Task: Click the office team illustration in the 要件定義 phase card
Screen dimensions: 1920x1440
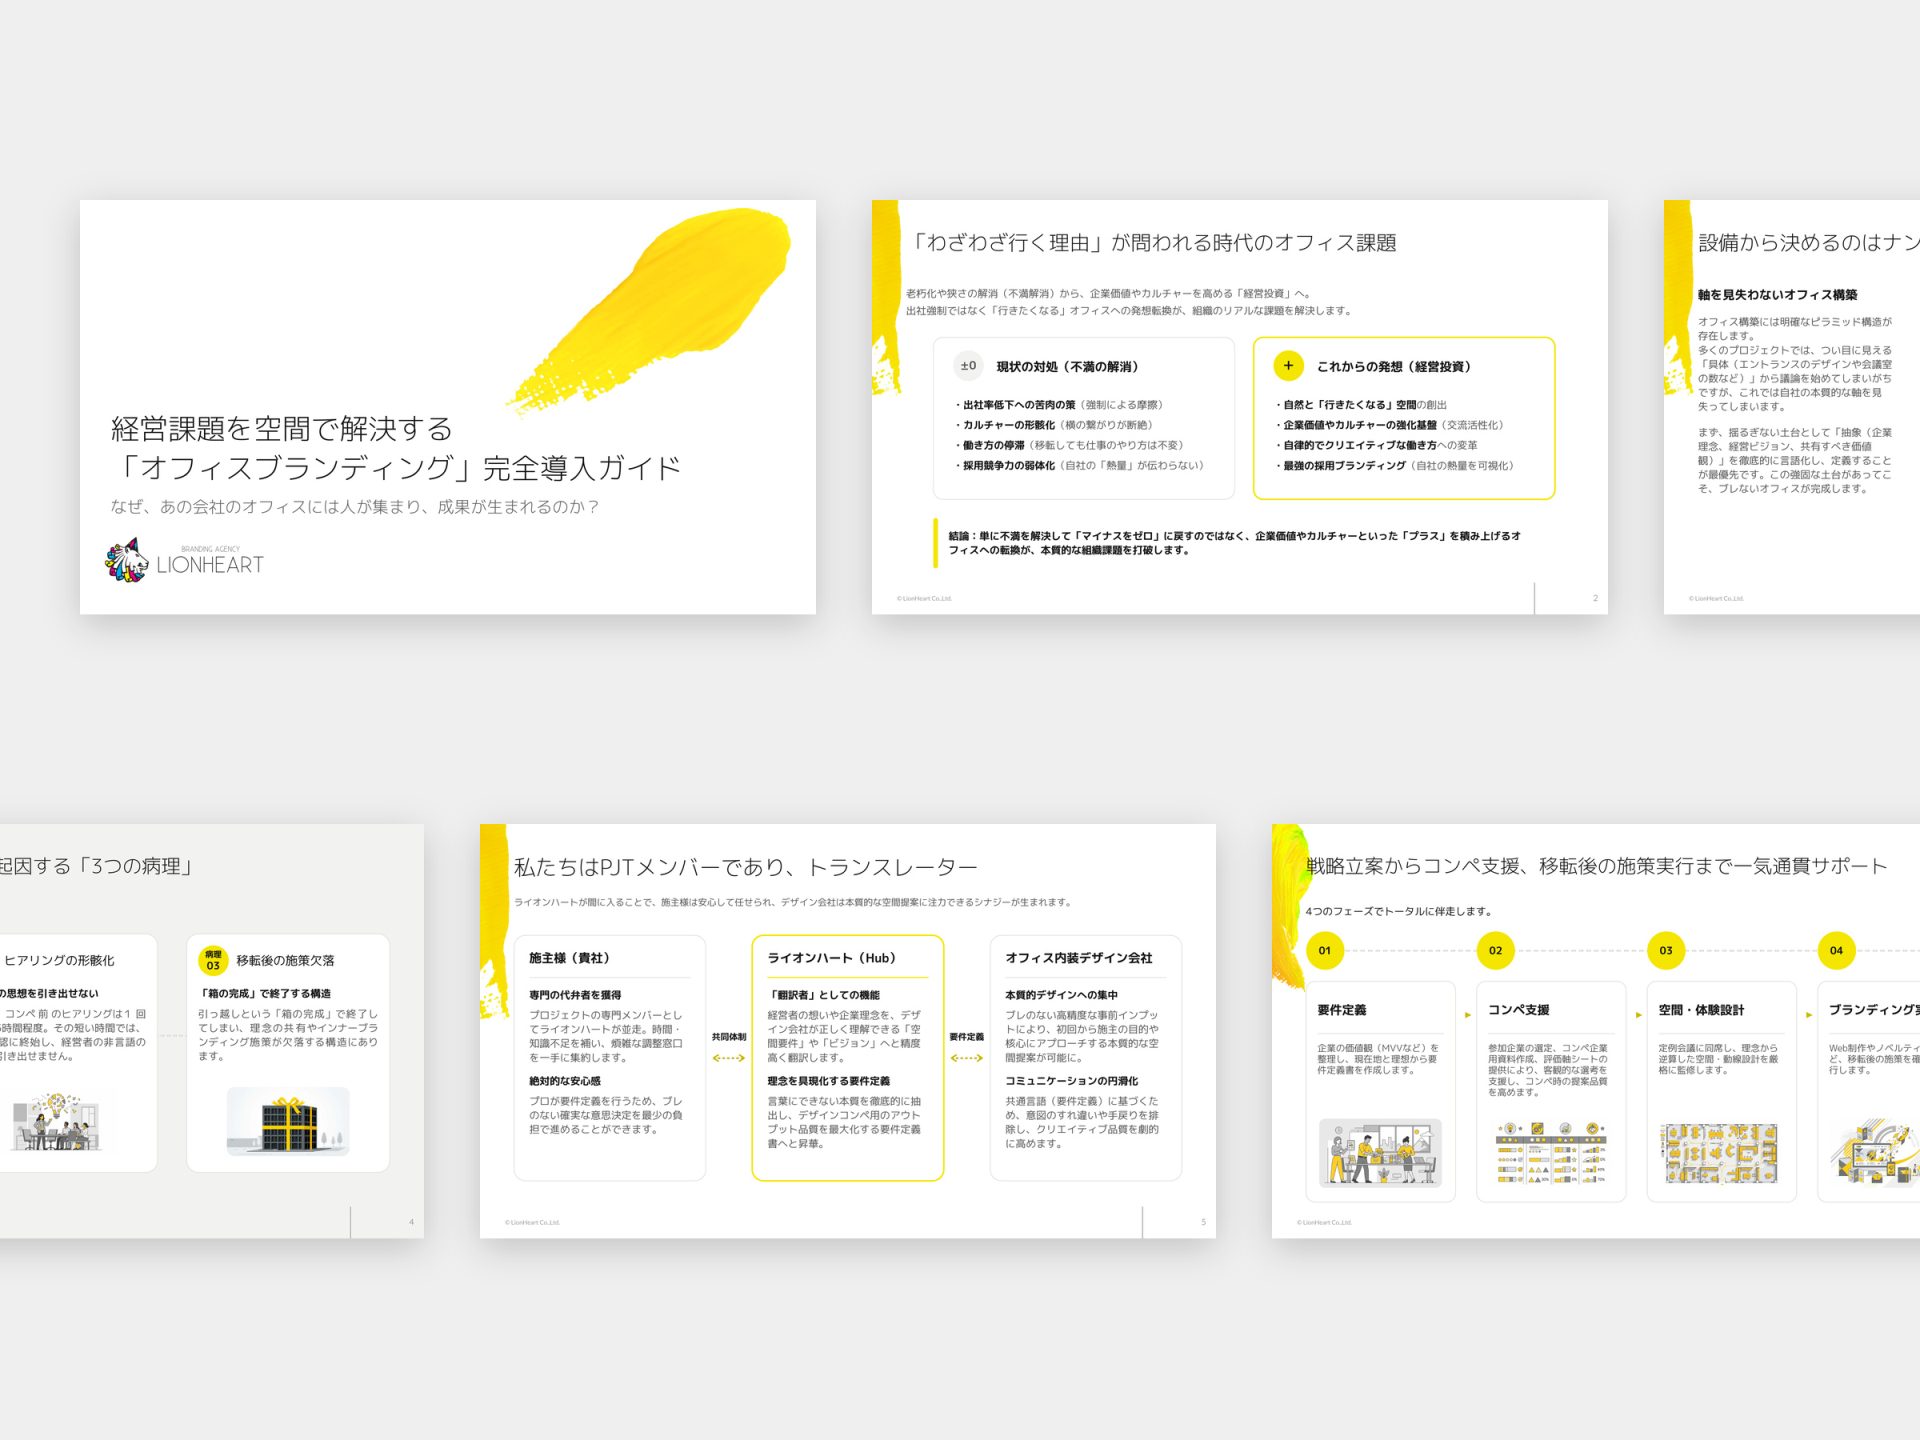Action: [1380, 1153]
